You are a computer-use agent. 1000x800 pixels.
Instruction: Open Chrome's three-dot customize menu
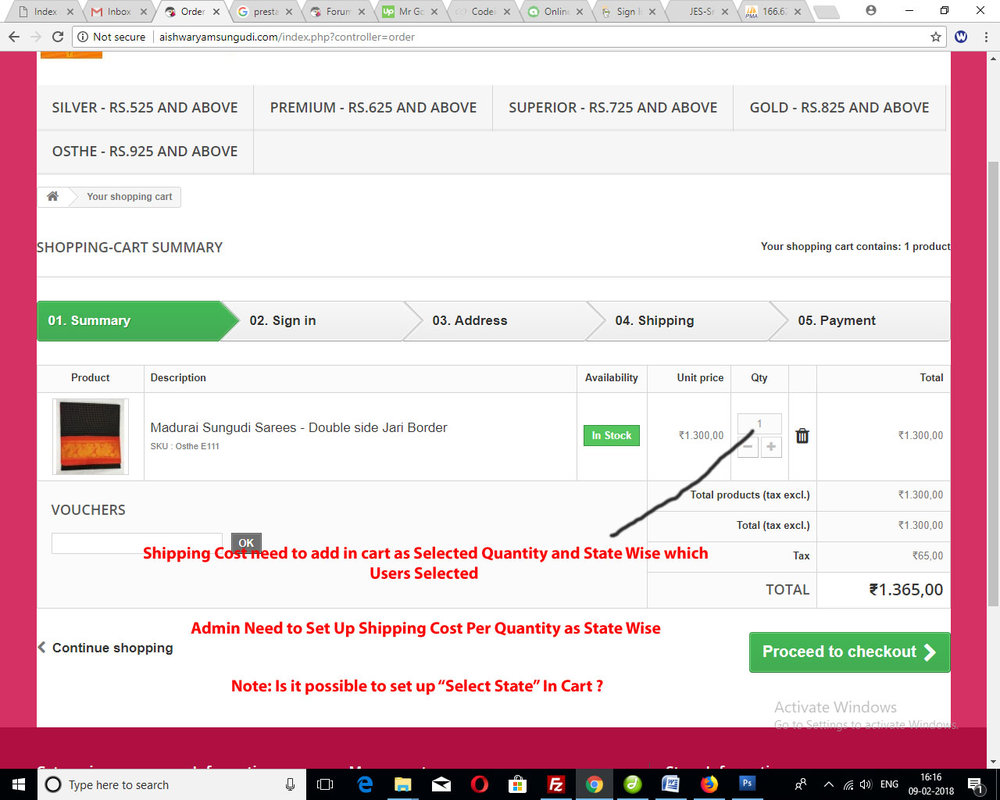(987, 36)
